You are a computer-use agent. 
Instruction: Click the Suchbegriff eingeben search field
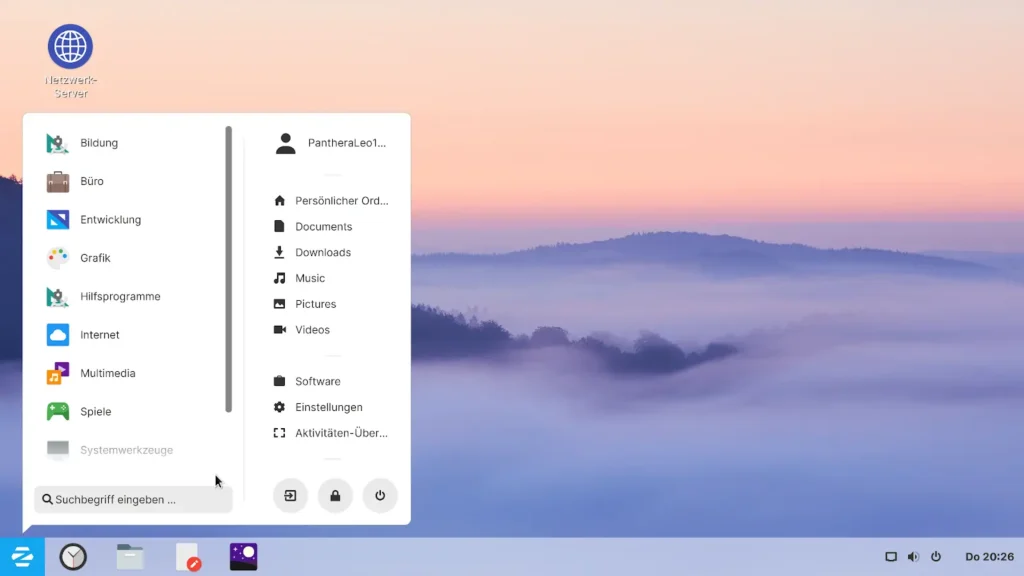[x=133, y=499]
